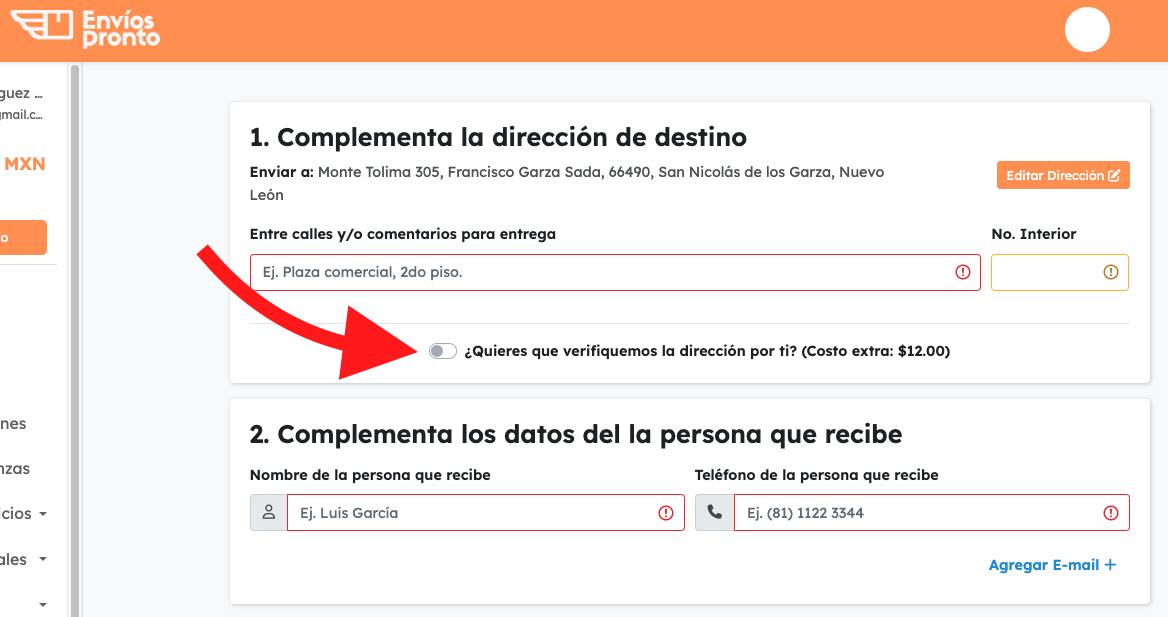1168x617 pixels.
Task: Click error icon in recipient name field
Action: (666, 512)
